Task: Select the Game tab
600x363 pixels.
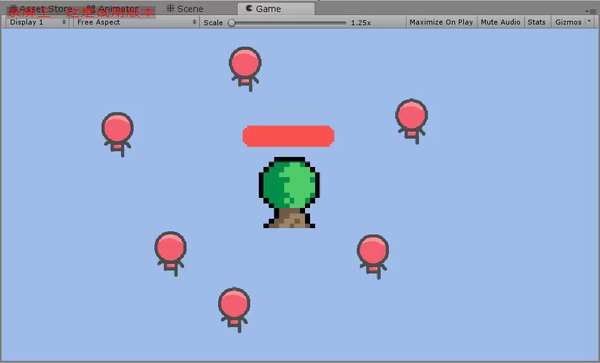Action: pos(276,9)
